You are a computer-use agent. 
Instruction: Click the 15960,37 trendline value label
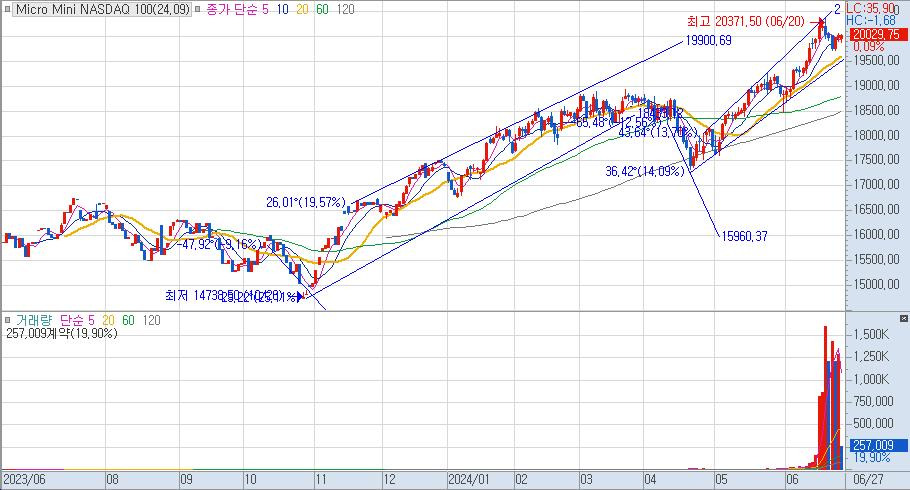tap(745, 236)
